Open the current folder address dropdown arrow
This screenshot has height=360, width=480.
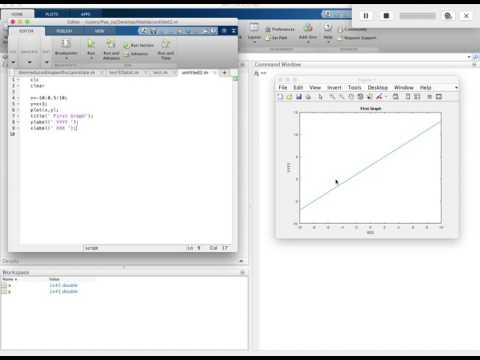[469, 57]
